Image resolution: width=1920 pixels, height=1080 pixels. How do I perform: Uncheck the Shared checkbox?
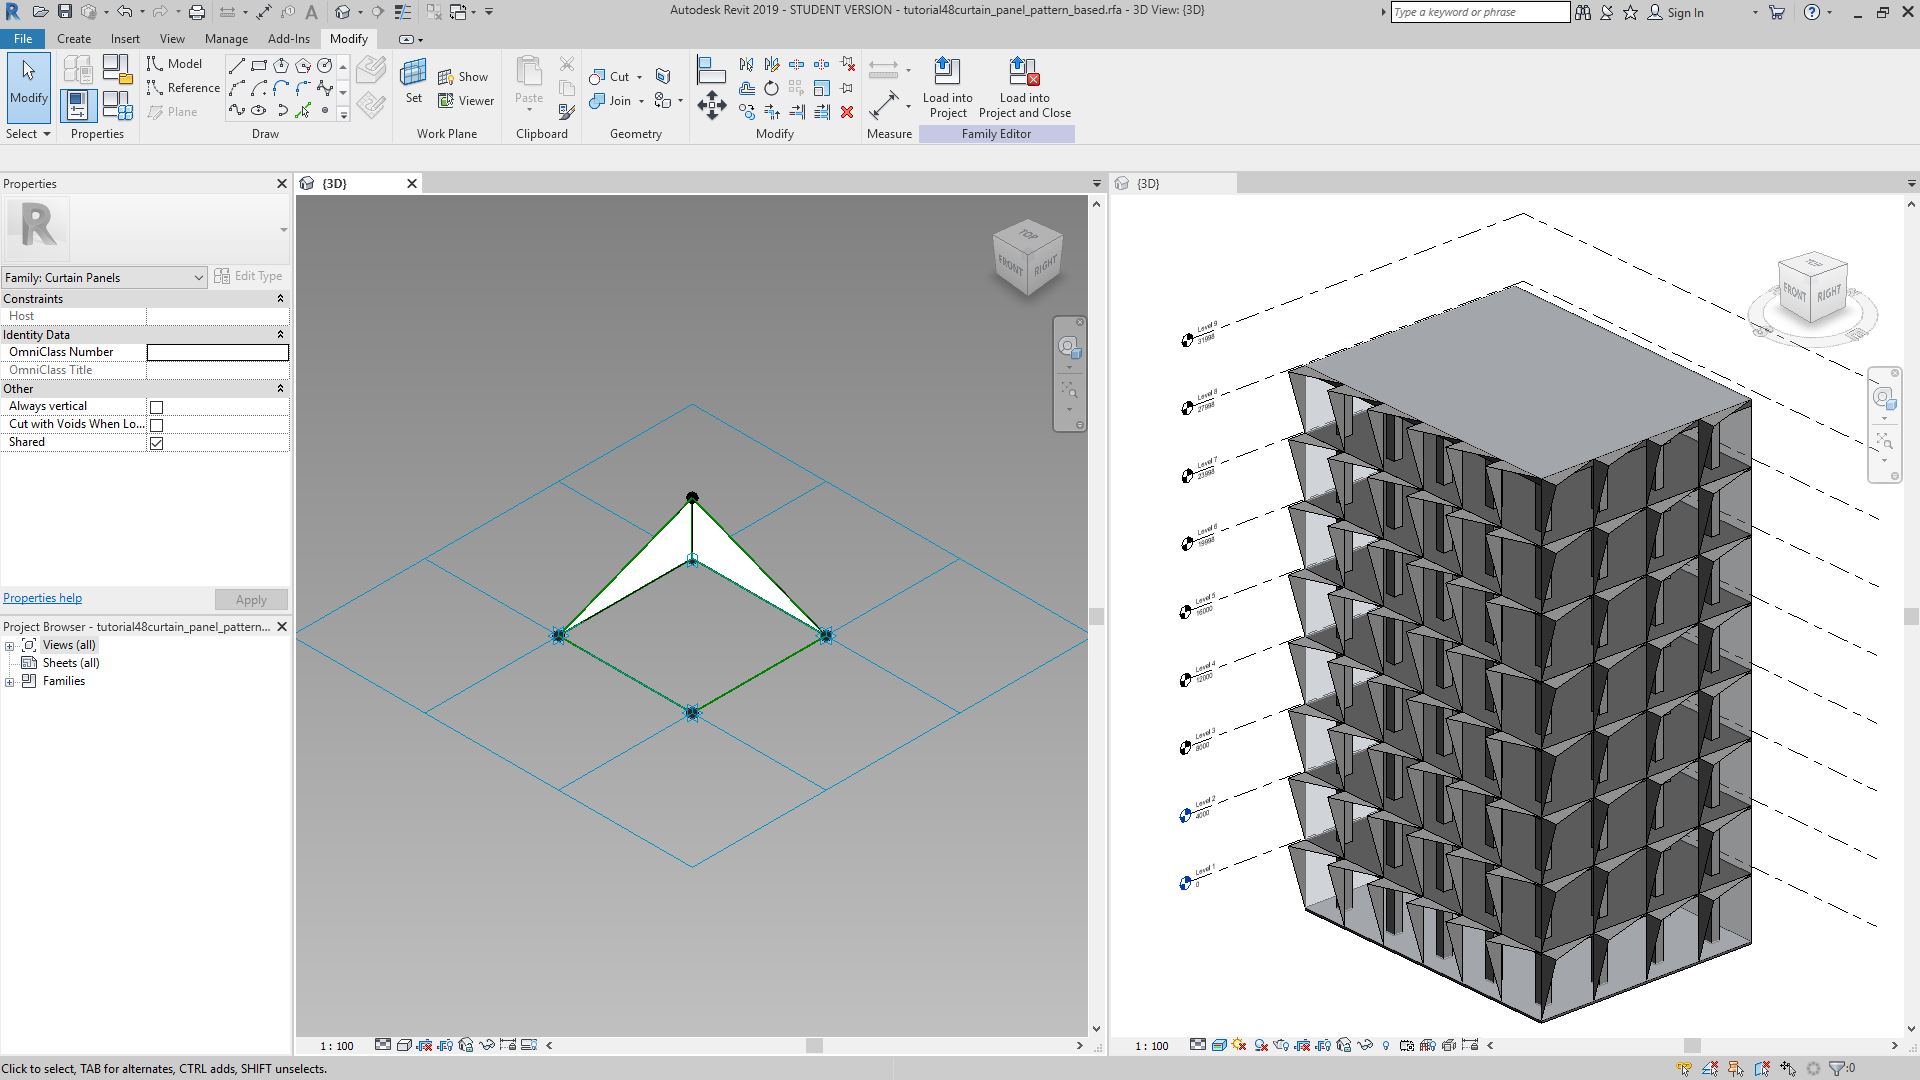pyautogui.click(x=156, y=443)
